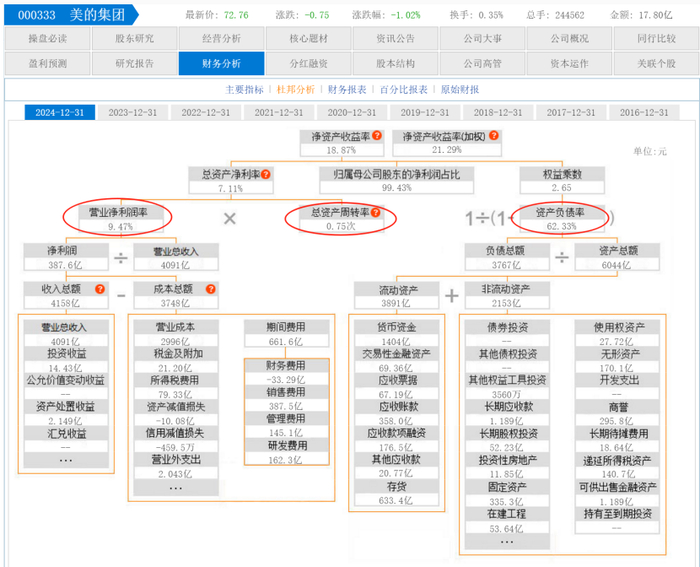
Task: Click the 销售费用 387.5亿 value
Action: pos(286,406)
